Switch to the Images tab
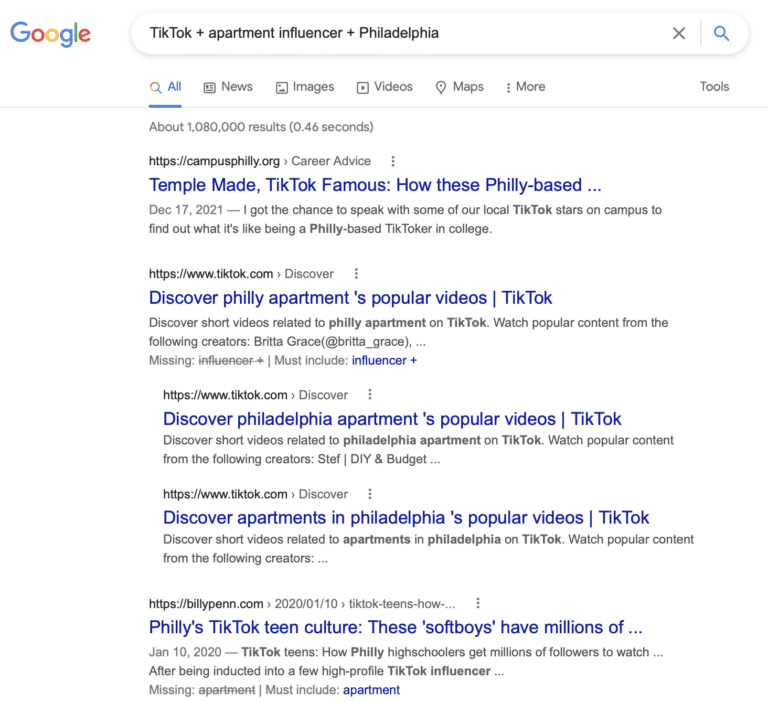The height and width of the screenshot is (702, 768). tap(305, 87)
